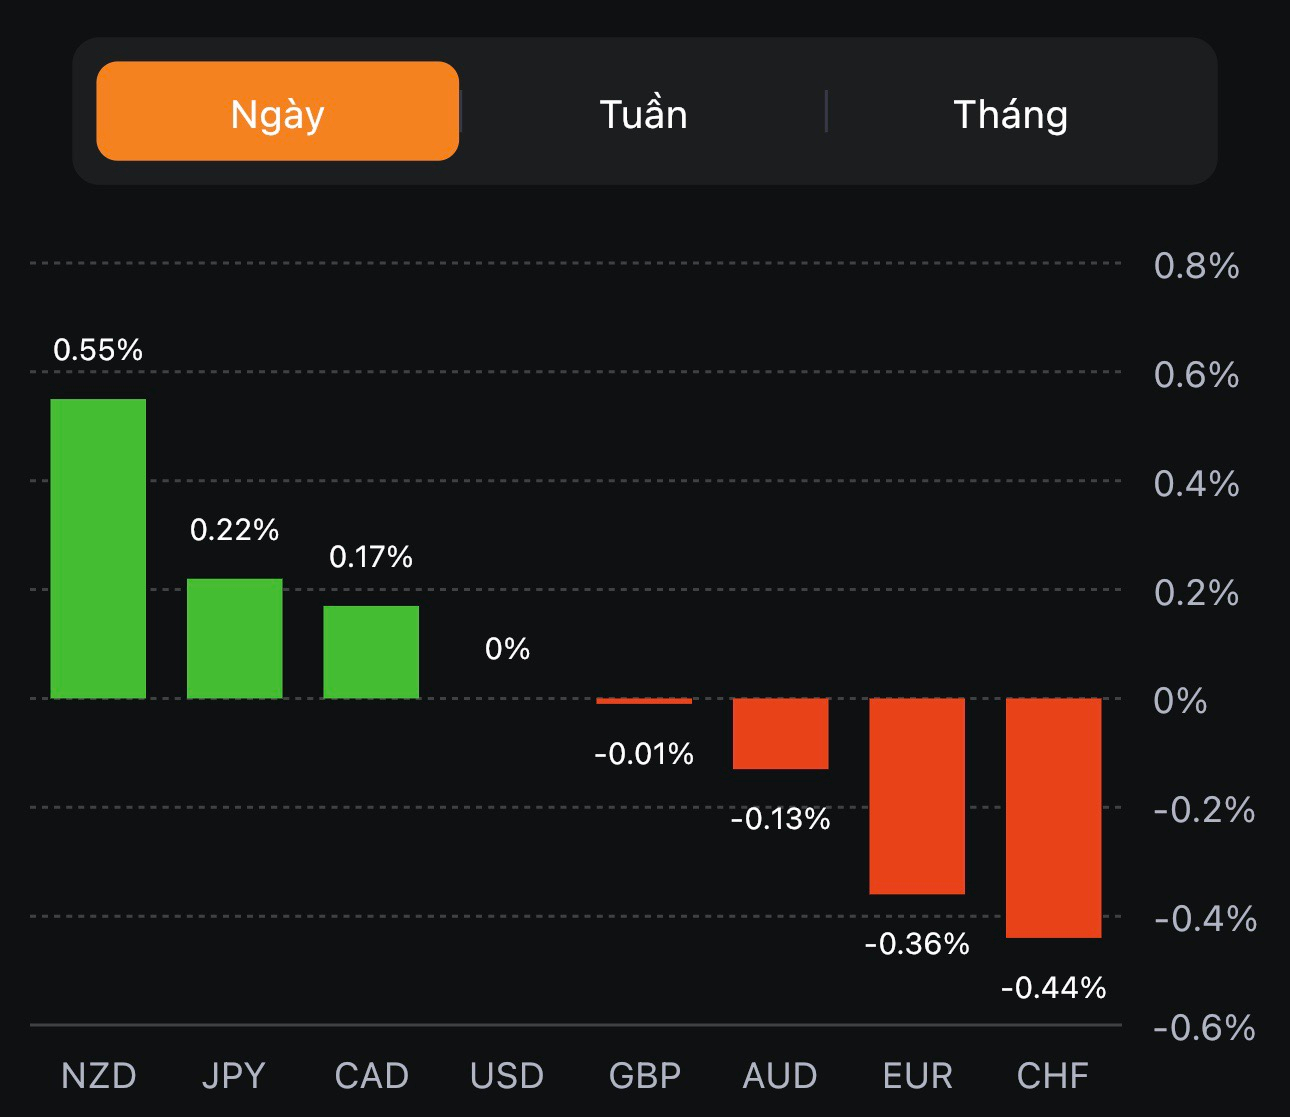Click the small red GBP bar

coord(644,701)
